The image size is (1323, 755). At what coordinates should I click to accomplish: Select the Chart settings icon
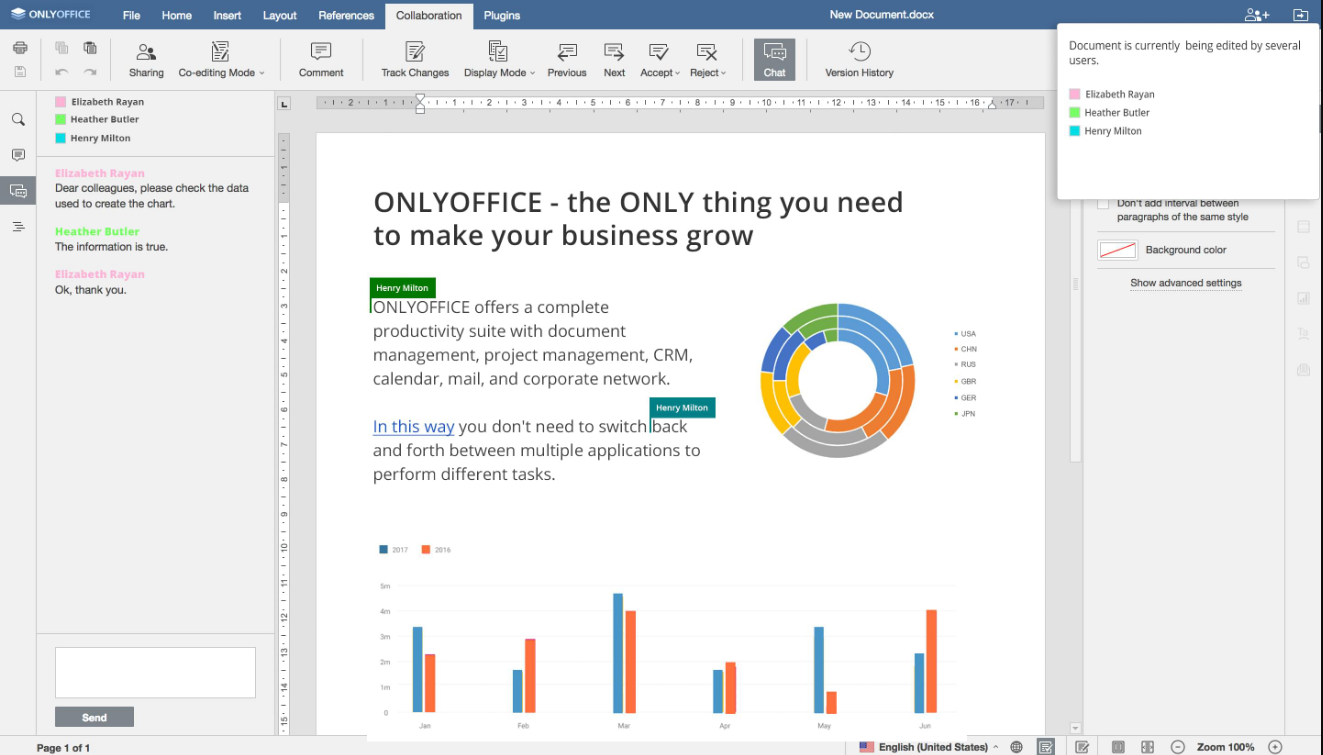tap(1302, 298)
